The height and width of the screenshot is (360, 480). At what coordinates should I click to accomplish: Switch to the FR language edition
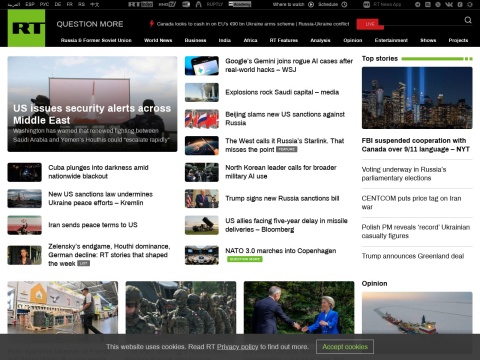coord(69,4)
